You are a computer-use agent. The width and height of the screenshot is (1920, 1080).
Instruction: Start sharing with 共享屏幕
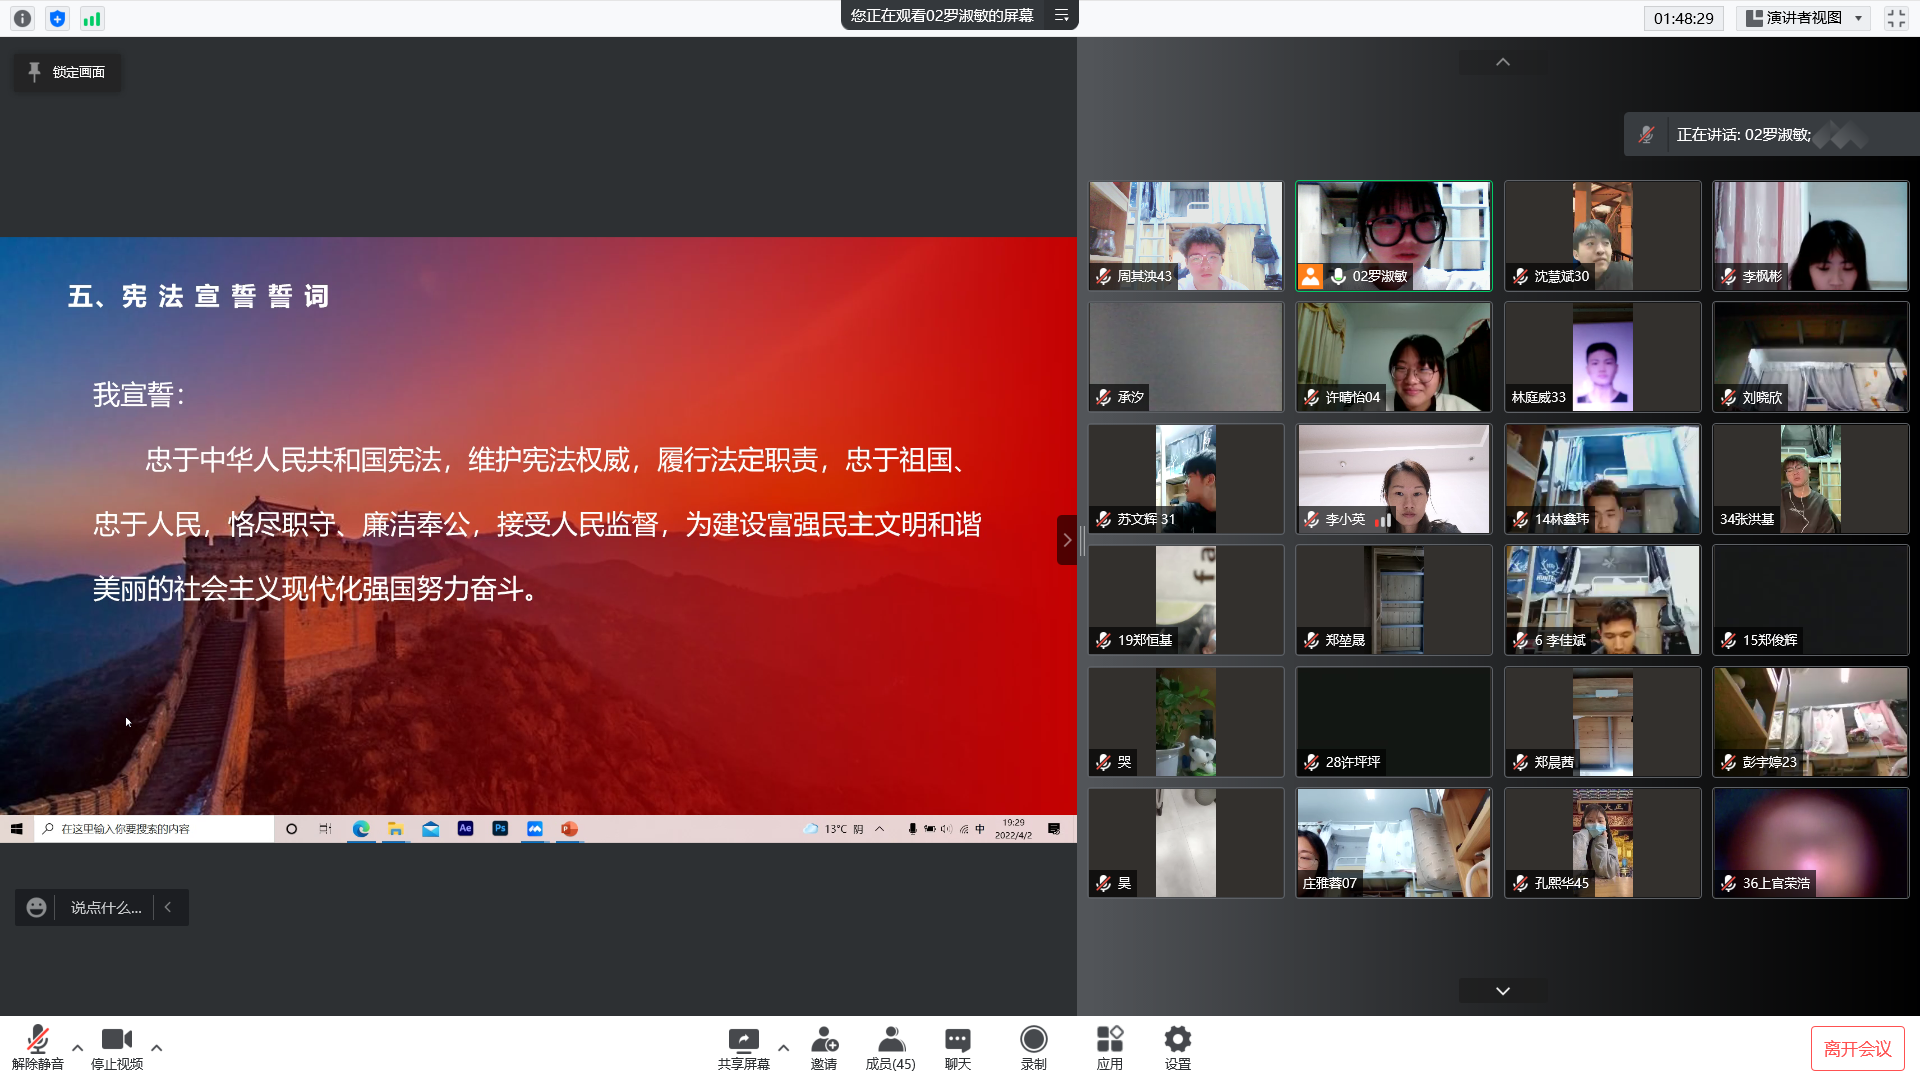(x=743, y=1047)
